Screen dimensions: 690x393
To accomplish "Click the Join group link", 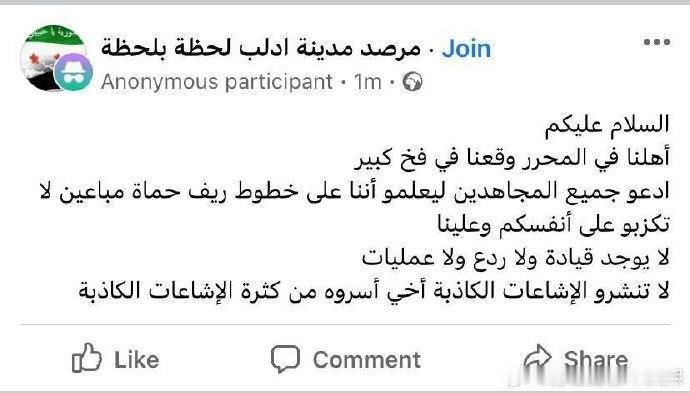I will (466, 48).
